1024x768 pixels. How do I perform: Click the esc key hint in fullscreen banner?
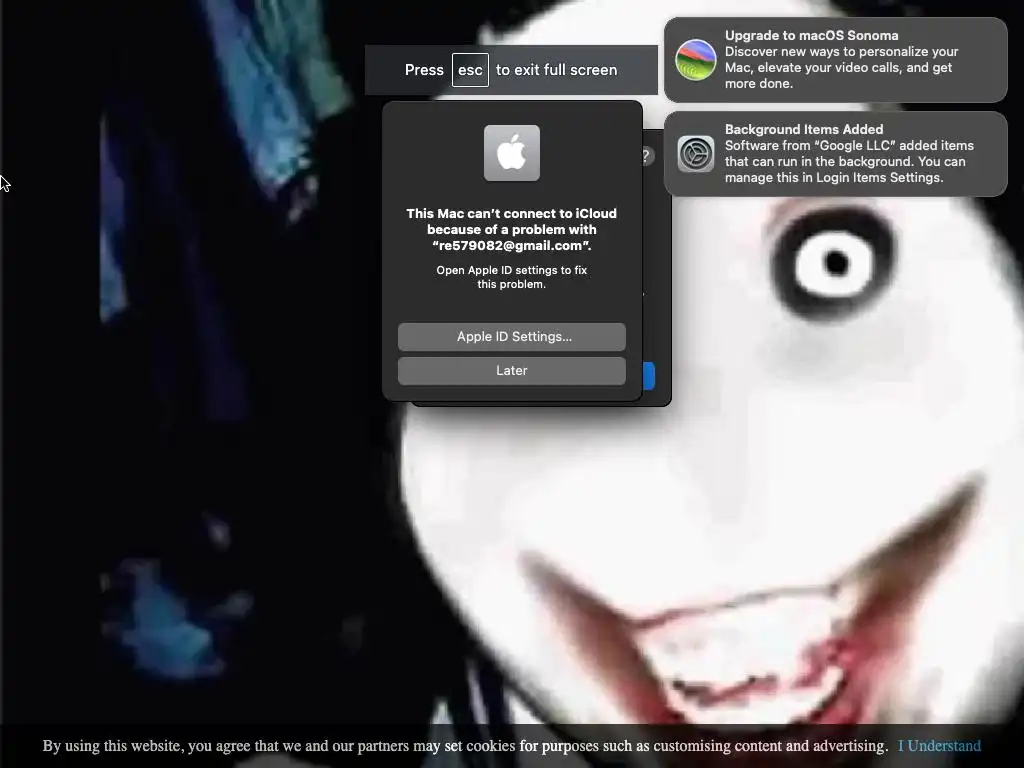470,70
